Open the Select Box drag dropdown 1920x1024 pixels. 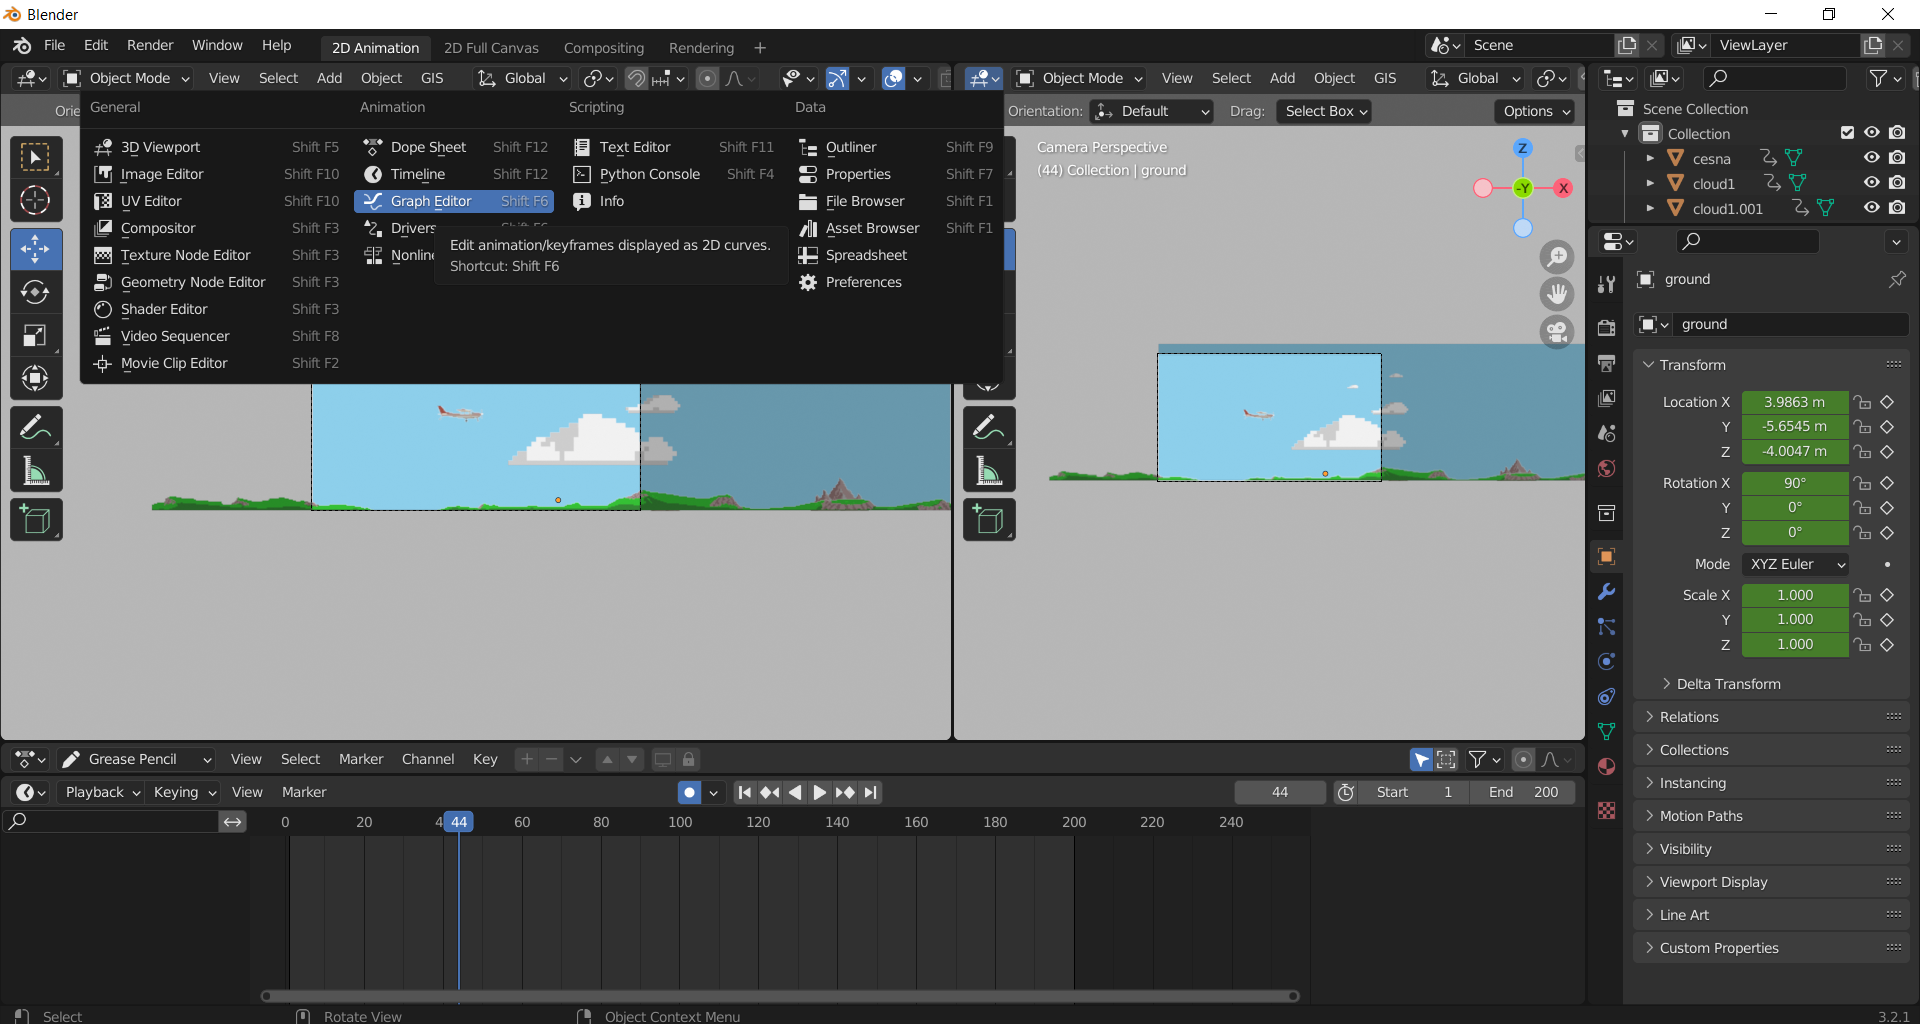coord(1324,111)
